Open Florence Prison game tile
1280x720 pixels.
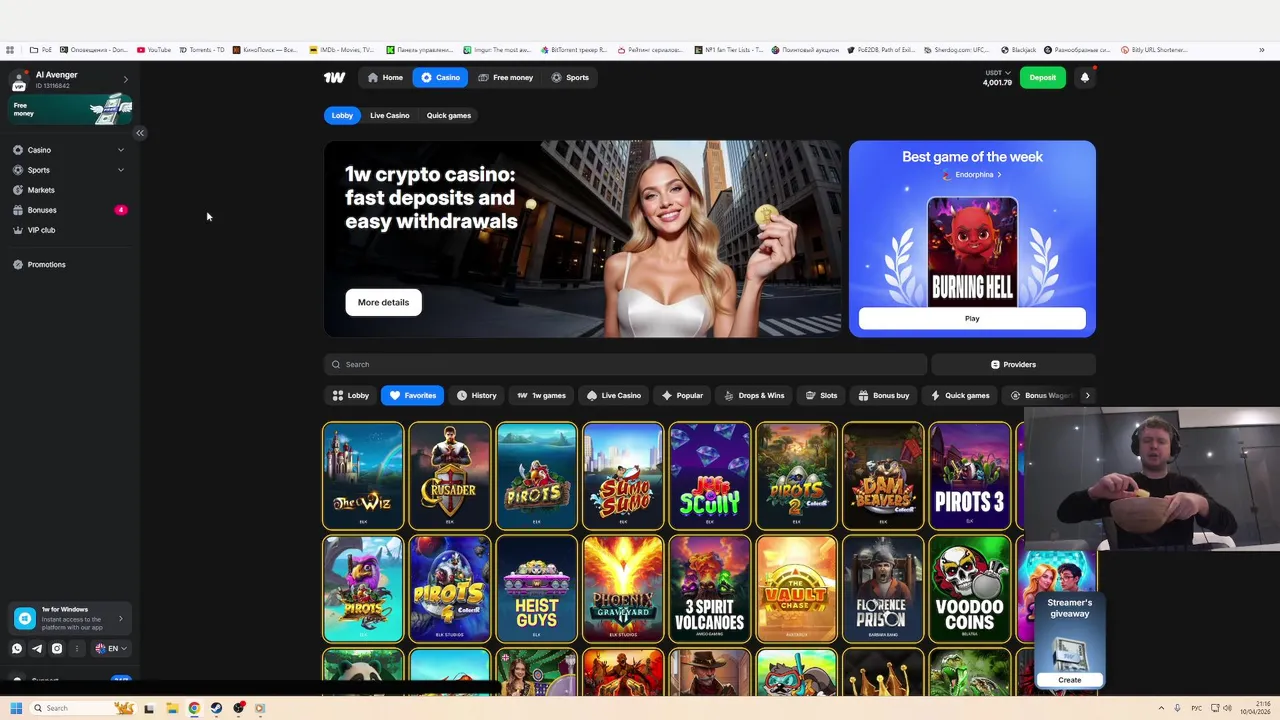pos(883,589)
